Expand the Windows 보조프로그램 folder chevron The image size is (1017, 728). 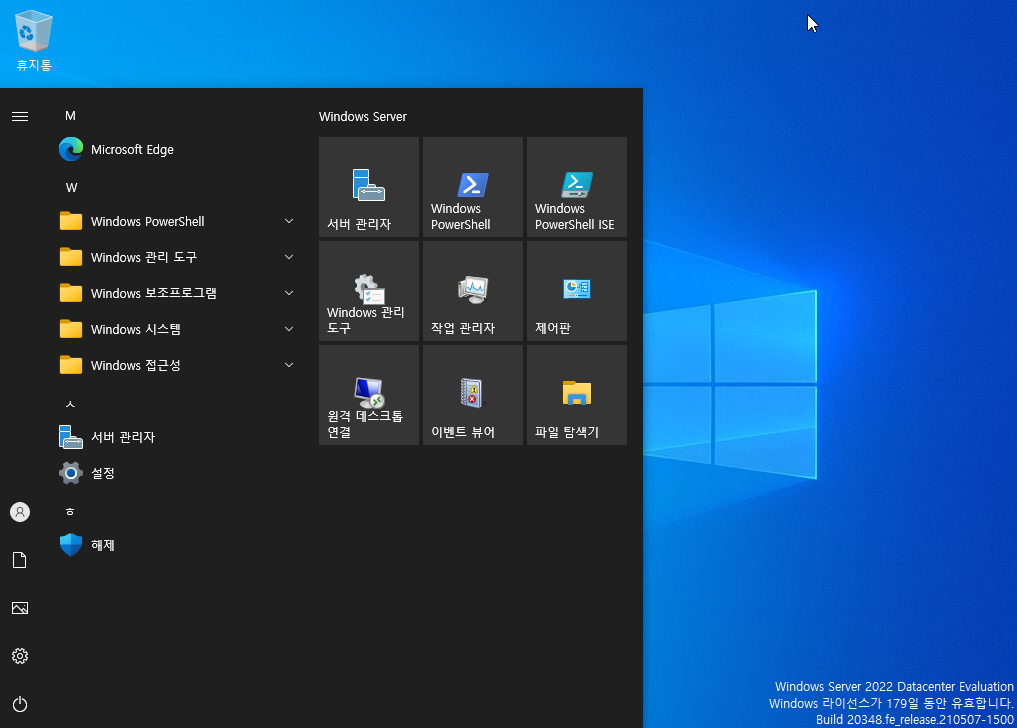tap(289, 293)
